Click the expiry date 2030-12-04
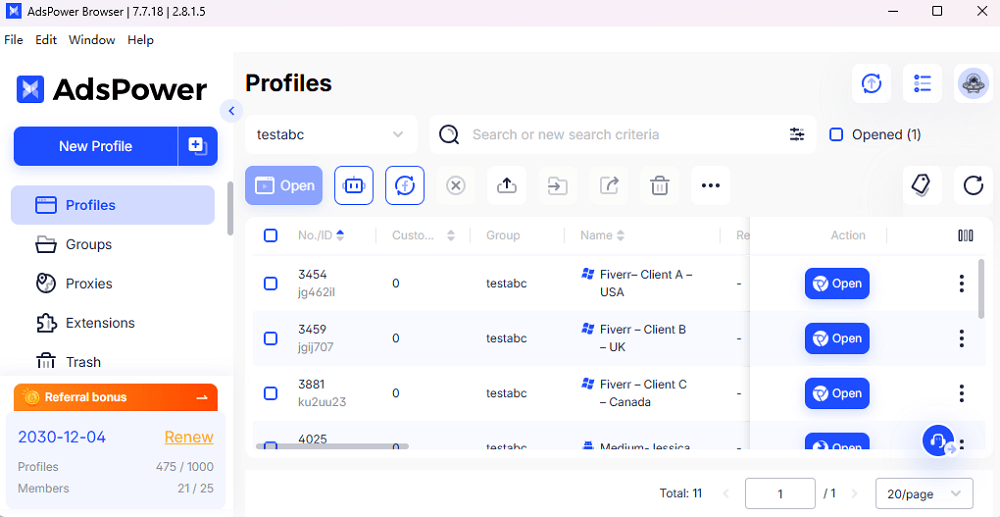This screenshot has width=1000, height=517. [x=62, y=437]
